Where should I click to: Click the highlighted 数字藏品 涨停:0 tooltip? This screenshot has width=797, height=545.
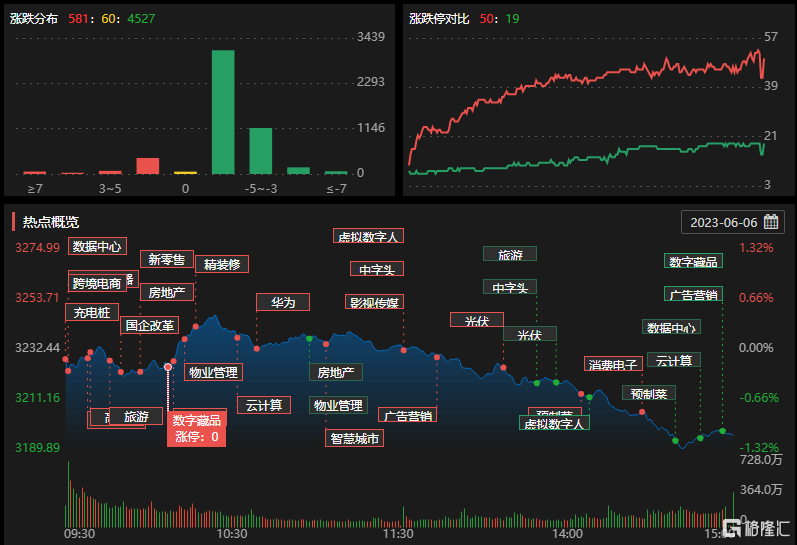(x=197, y=428)
